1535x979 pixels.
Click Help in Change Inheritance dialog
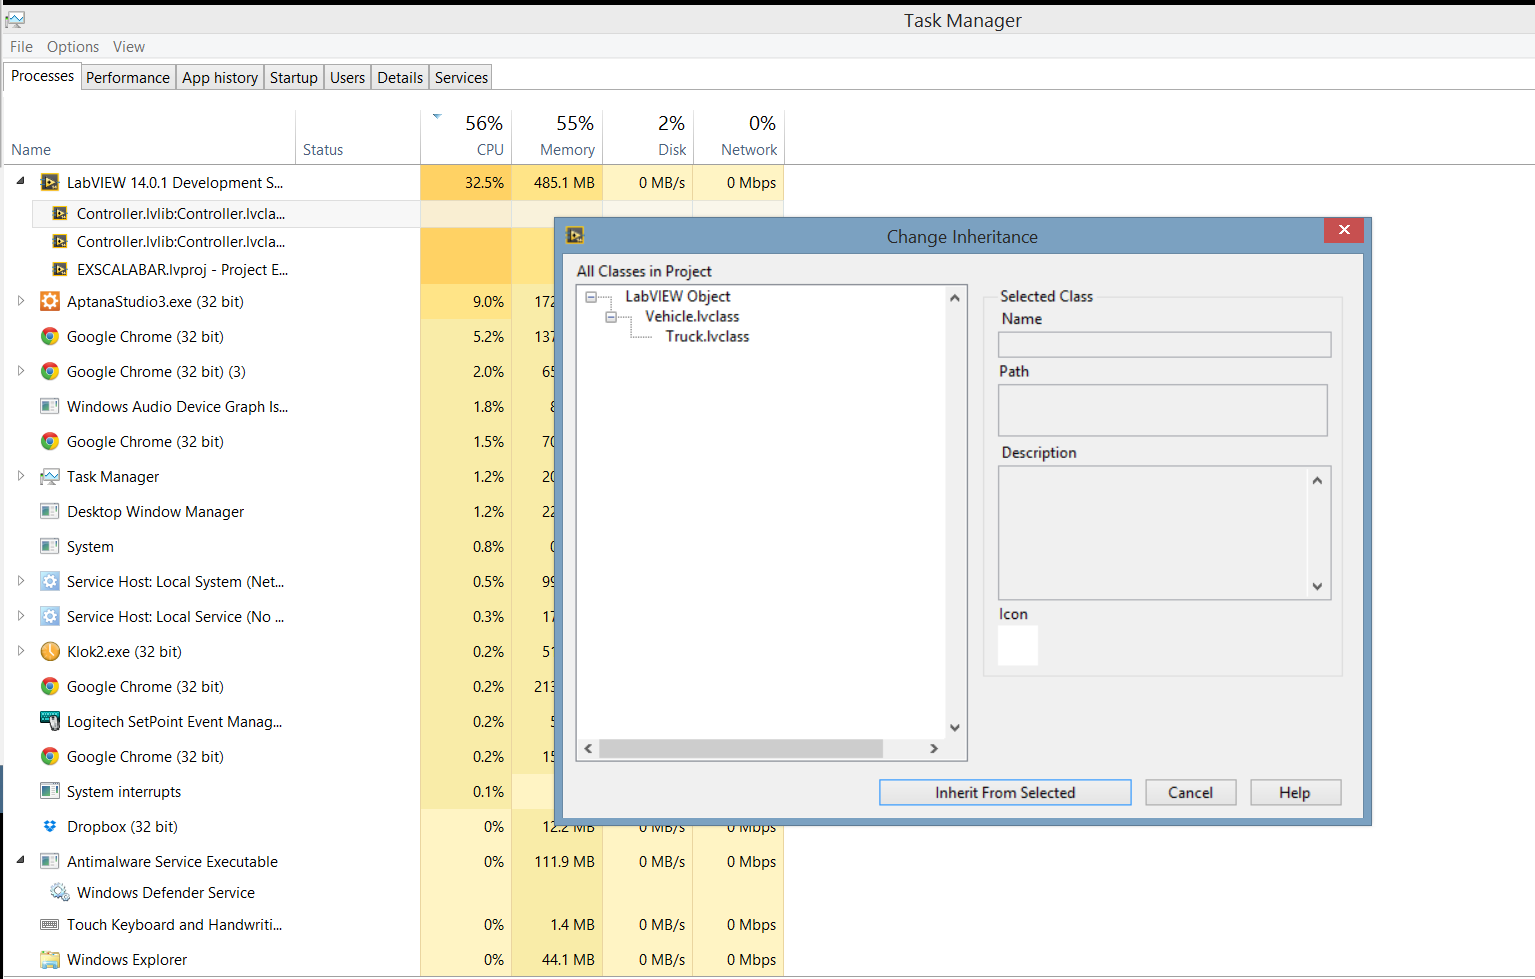pos(1295,792)
